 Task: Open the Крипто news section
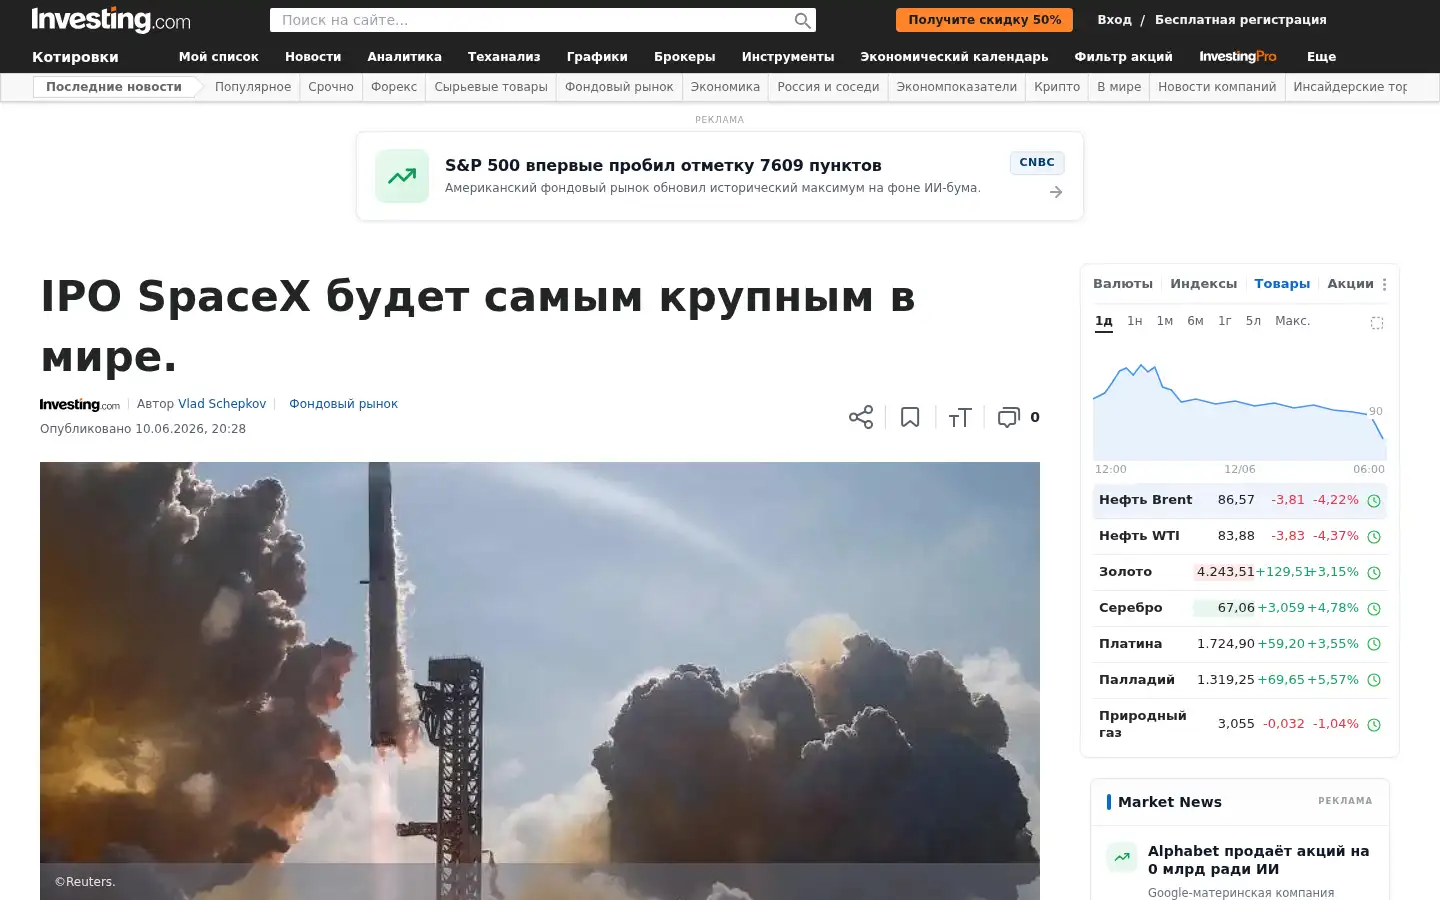pos(1057,87)
